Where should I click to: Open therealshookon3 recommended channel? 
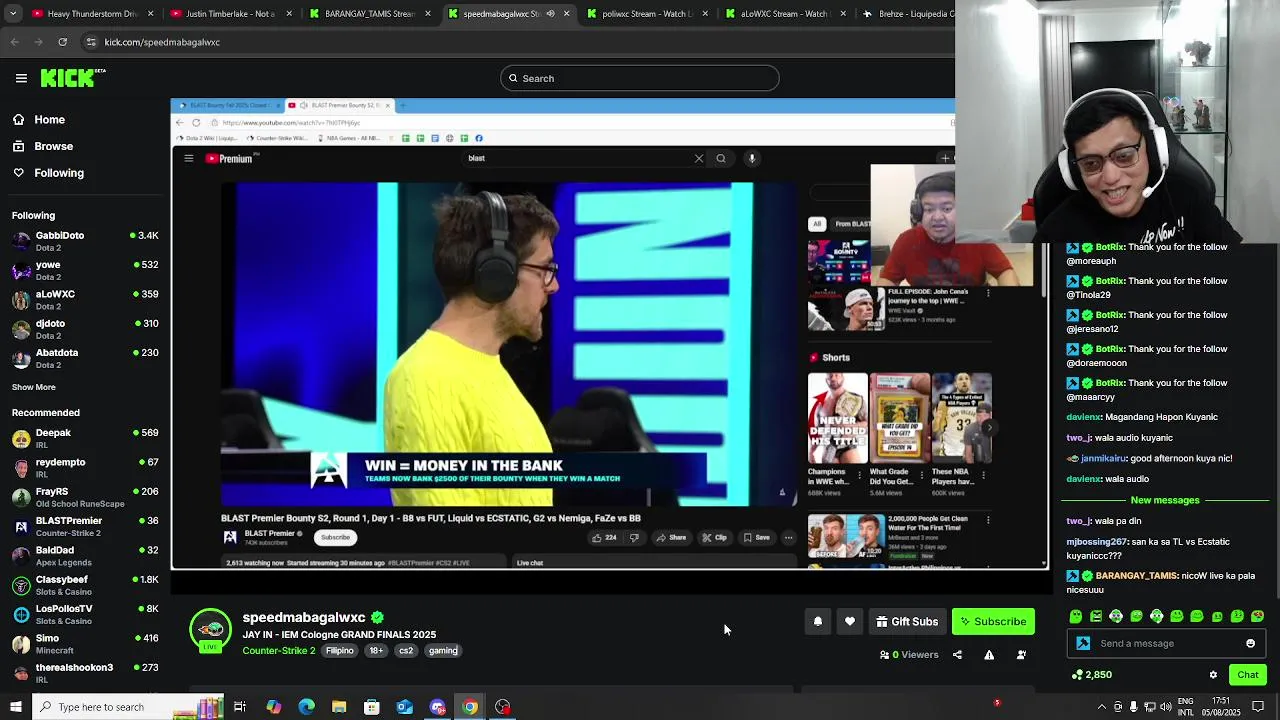[x=85, y=672]
